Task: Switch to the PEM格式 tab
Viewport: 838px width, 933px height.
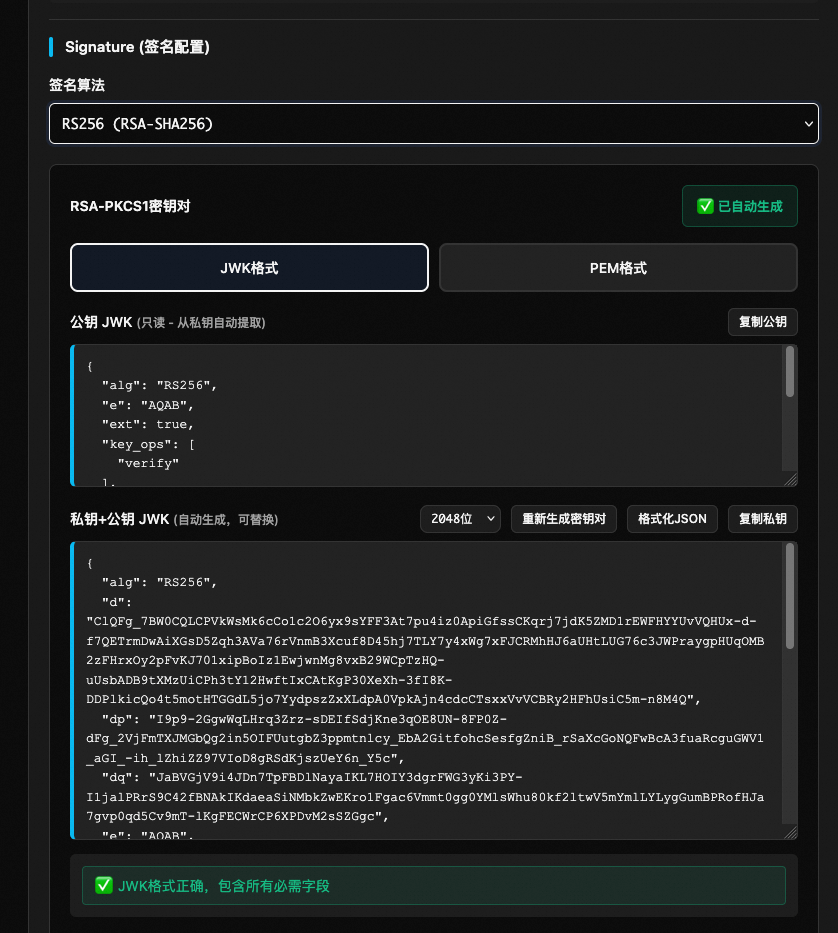Action: coord(618,268)
